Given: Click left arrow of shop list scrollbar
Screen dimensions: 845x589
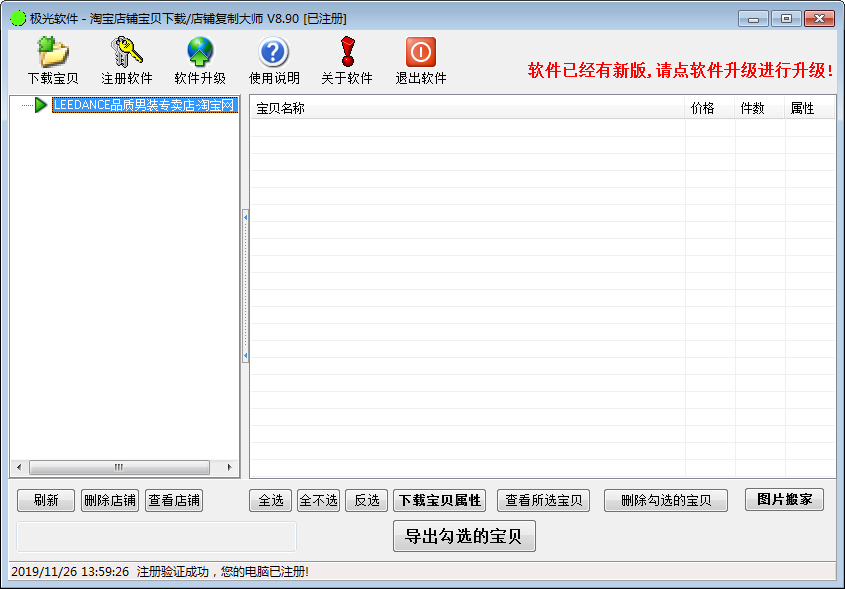Looking at the screenshot, I should point(19,467).
